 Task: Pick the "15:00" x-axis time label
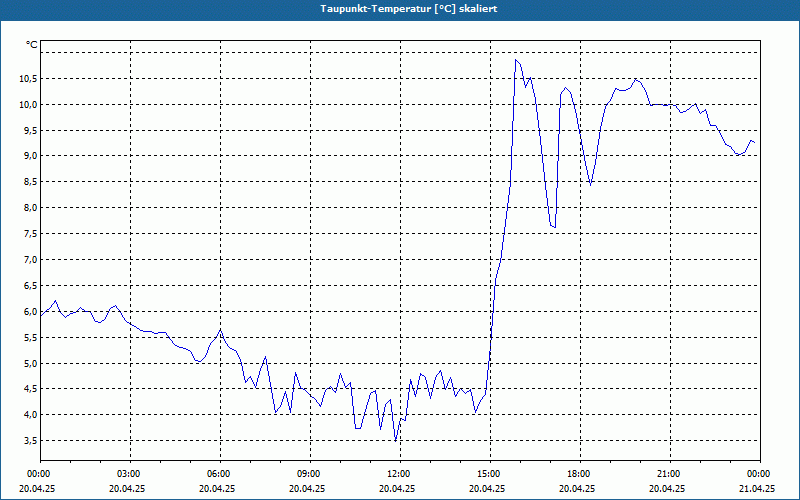pyautogui.click(x=487, y=474)
